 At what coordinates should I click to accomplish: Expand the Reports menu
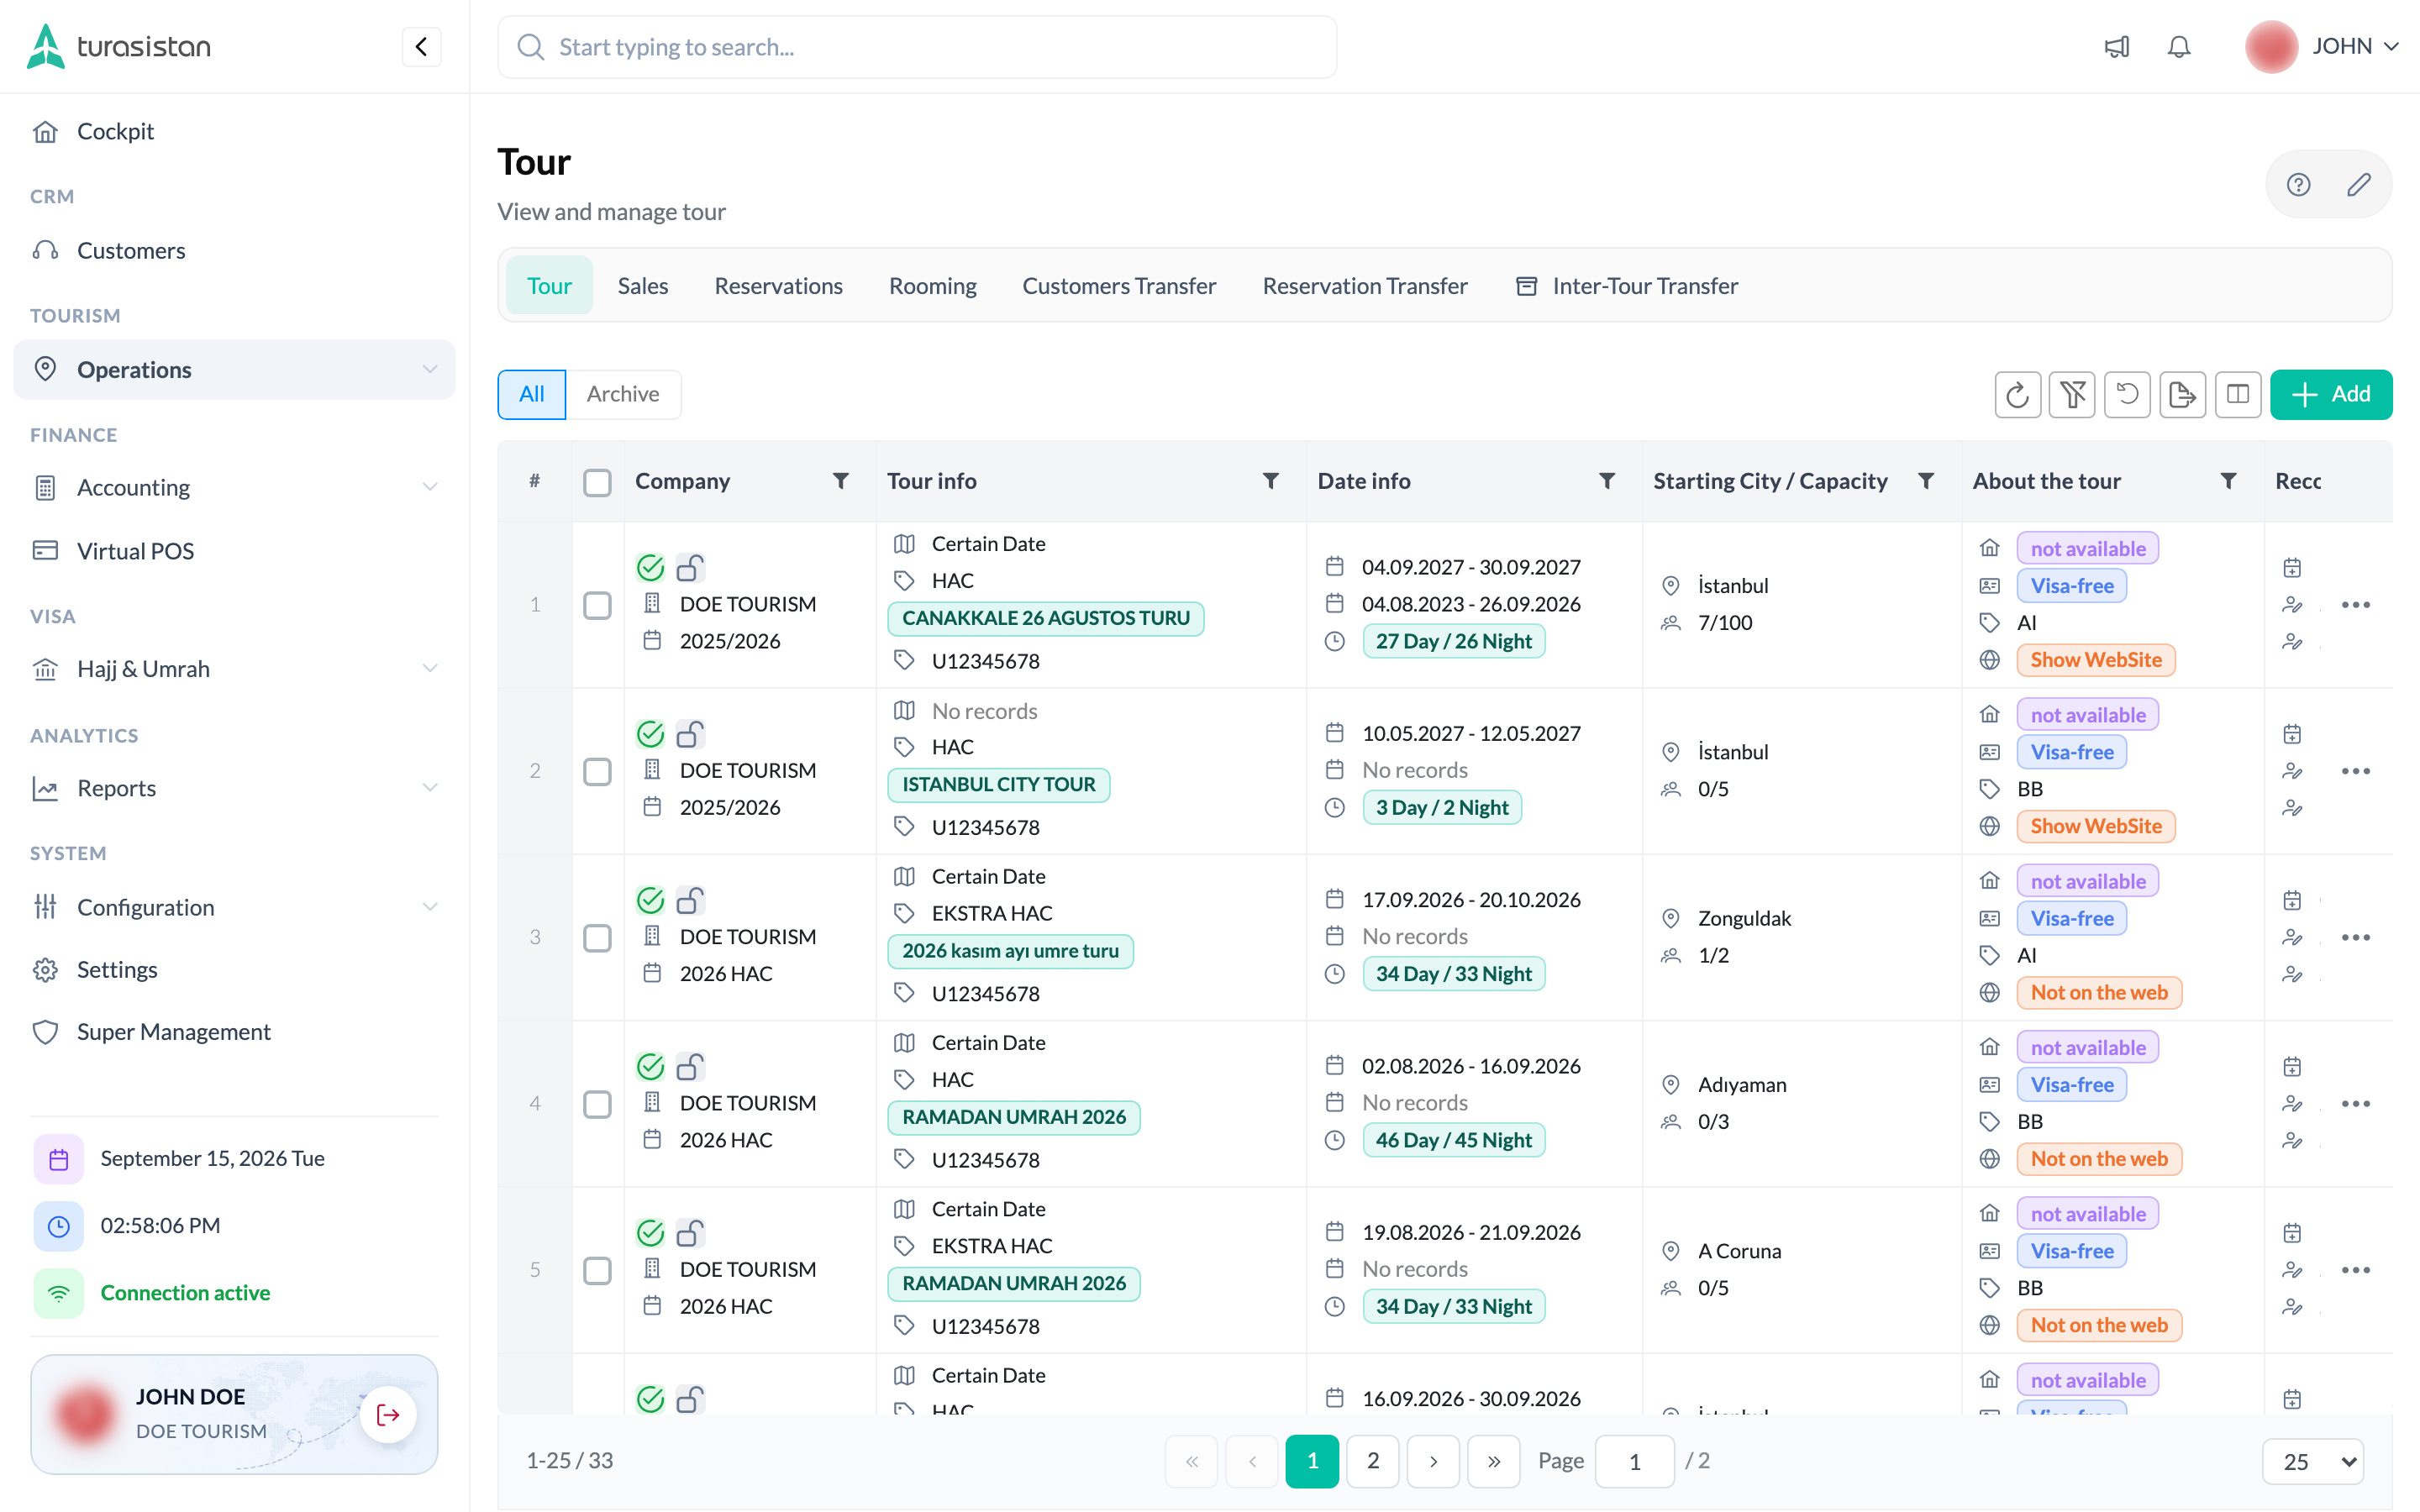coord(234,788)
